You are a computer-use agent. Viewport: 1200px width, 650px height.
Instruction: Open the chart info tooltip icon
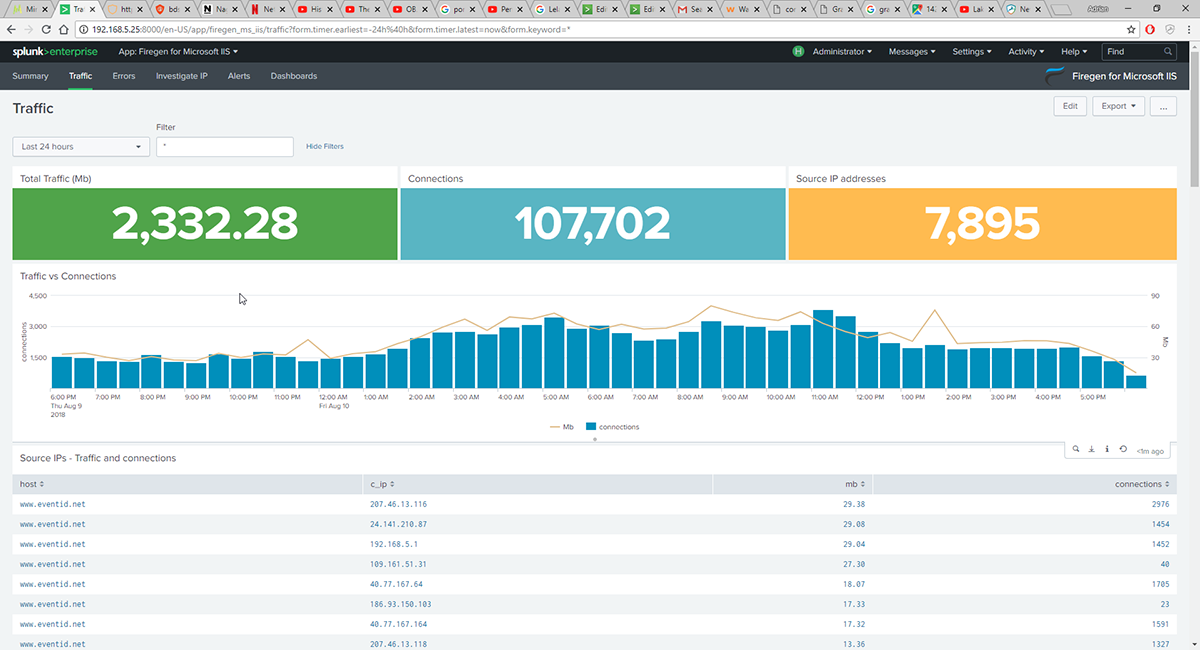[1107, 449]
